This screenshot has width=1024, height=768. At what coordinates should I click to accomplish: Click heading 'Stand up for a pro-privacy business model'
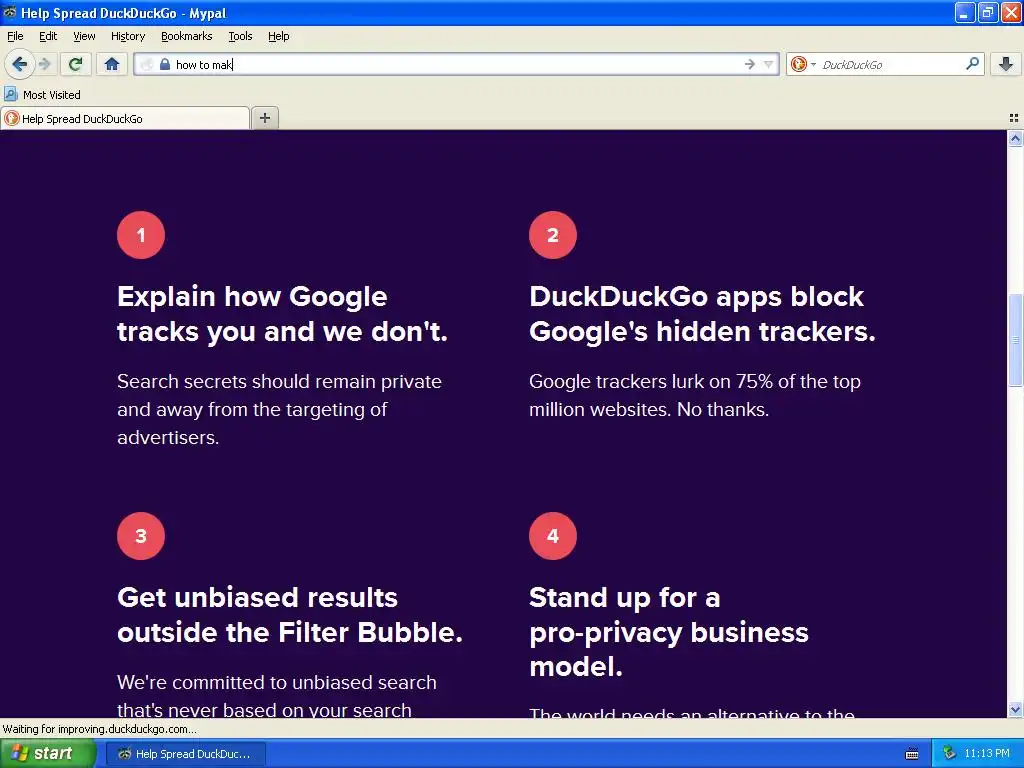669,632
